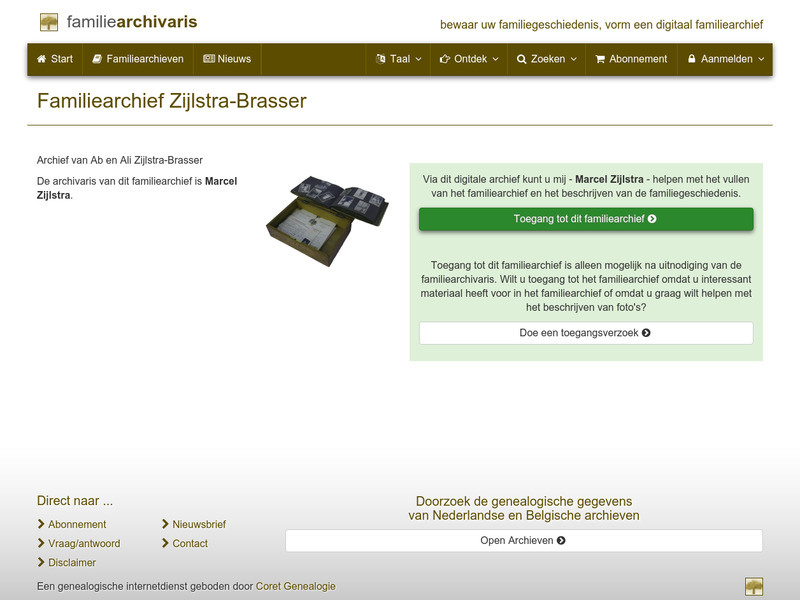Image resolution: width=800 pixels, height=600 pixels.
Task: Click the Vraag/antwoord link
Action: [83, 543]
